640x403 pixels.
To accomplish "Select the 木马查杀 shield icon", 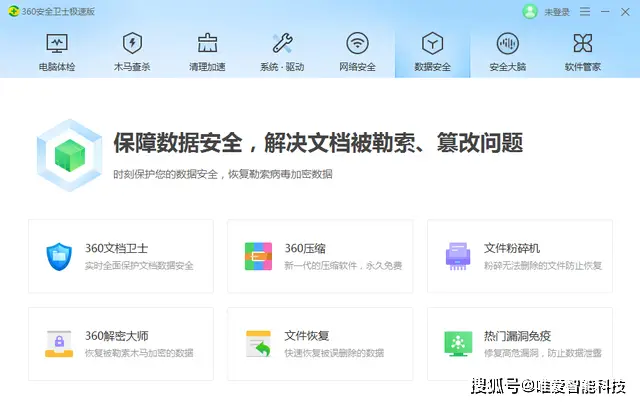I will click(x=132, y=43).
